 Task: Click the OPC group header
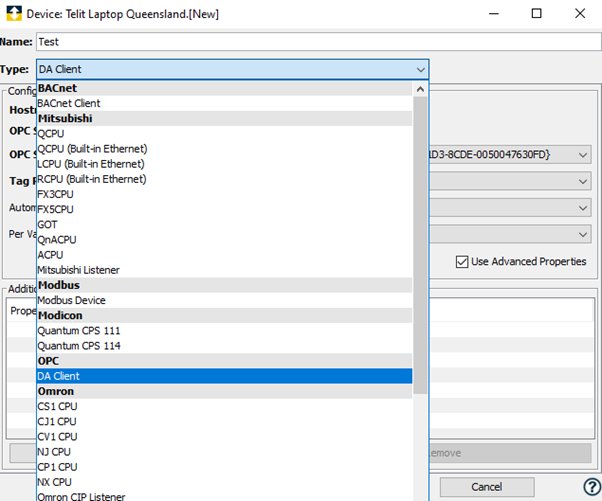[x=225, y=361]
